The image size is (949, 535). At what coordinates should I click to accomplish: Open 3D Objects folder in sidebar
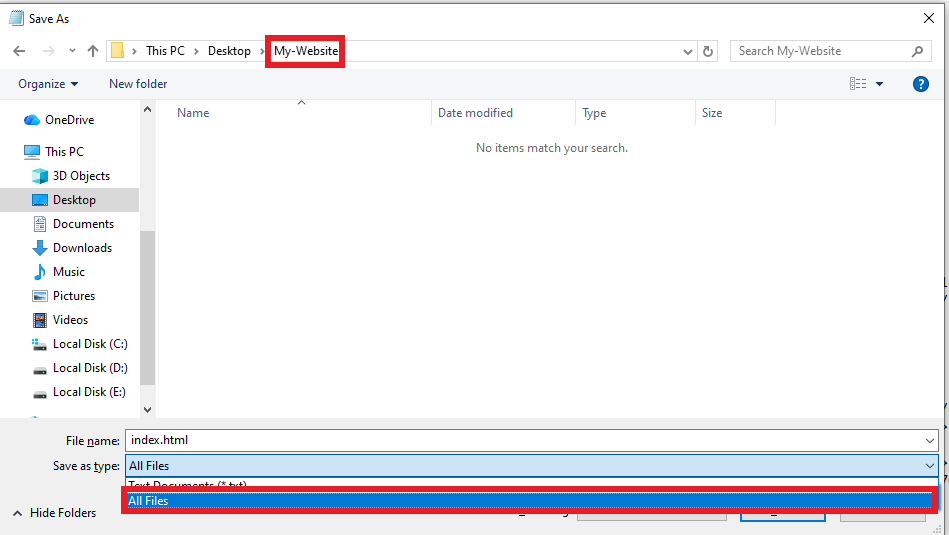(x=81, y=176)
